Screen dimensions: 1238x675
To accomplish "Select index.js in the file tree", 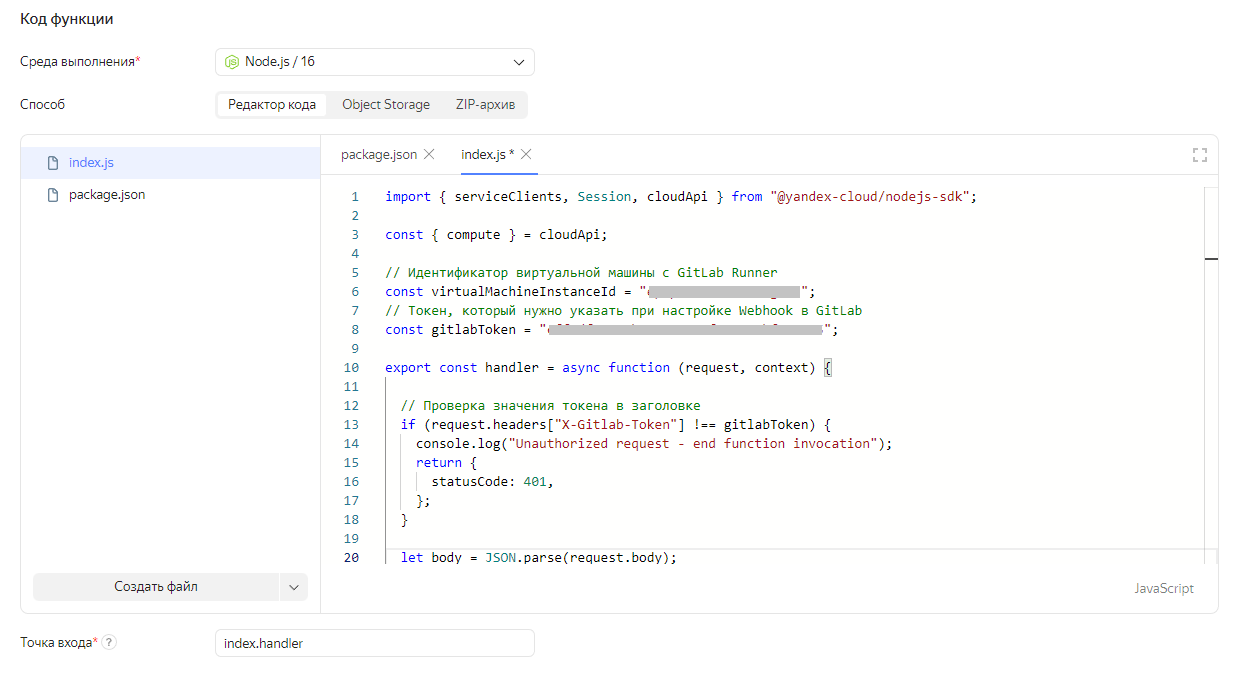I will [x=91, y=163].
